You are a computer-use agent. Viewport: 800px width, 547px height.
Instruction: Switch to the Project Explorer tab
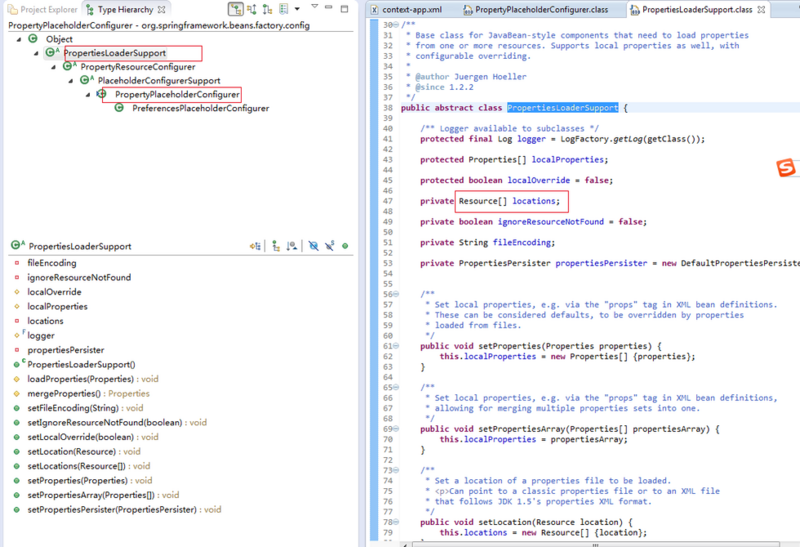42,10
